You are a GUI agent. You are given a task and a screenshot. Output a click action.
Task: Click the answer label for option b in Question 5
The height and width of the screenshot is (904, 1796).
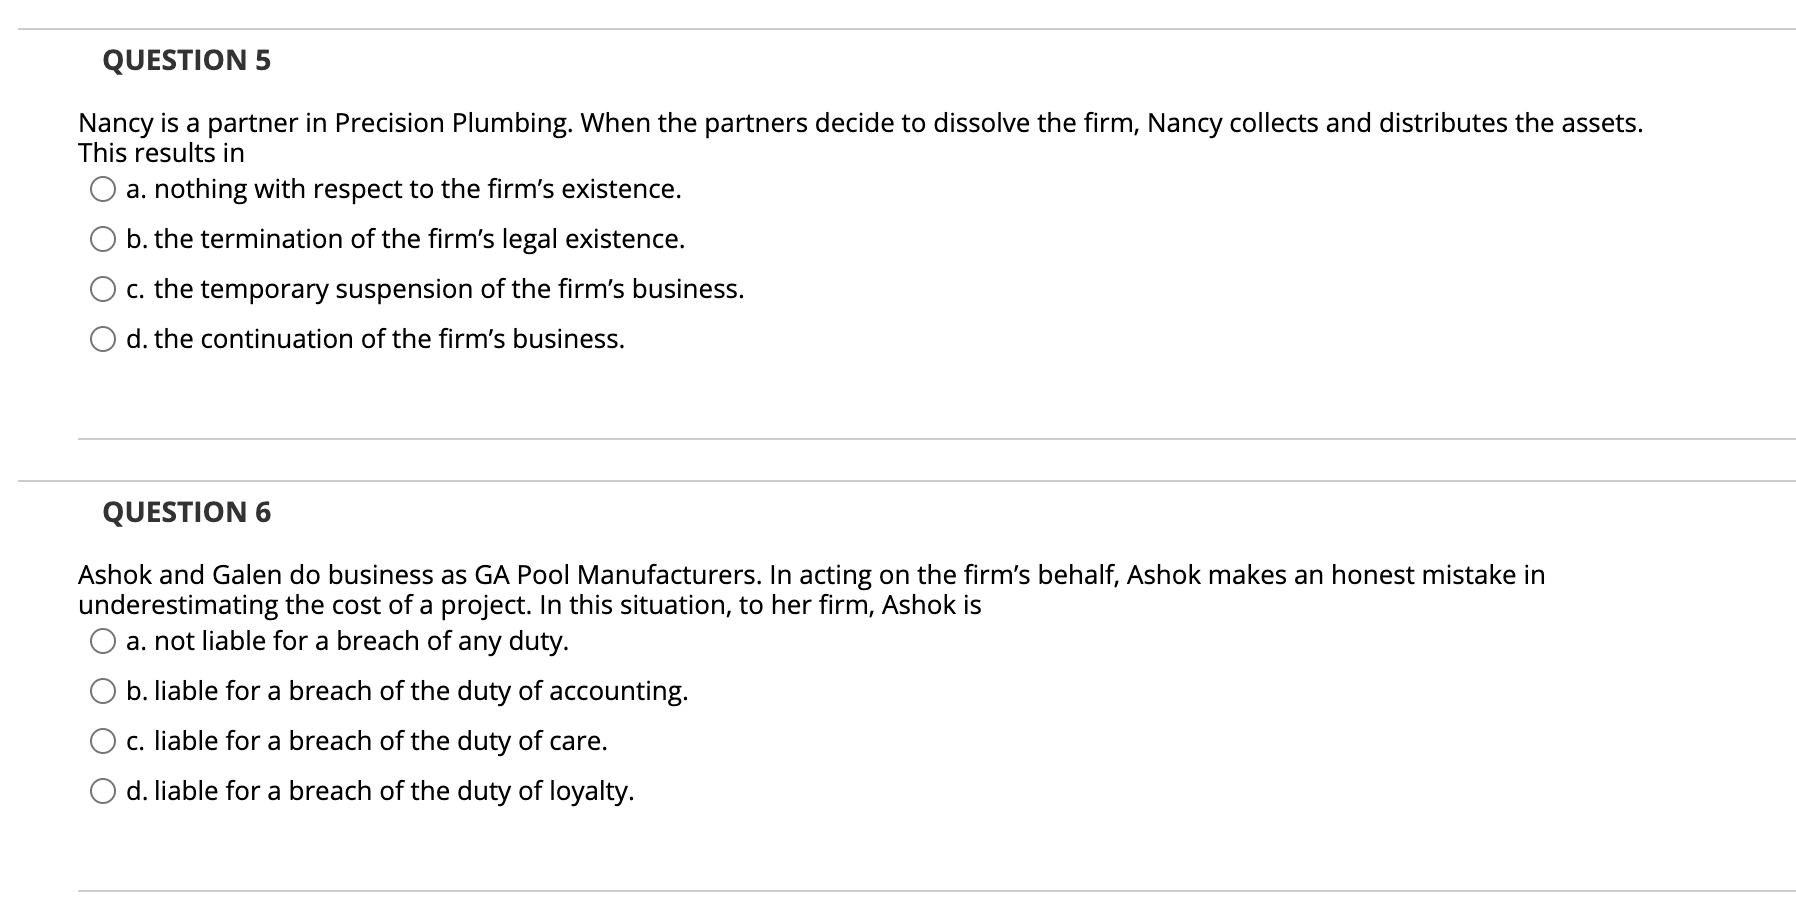[405, 238]
